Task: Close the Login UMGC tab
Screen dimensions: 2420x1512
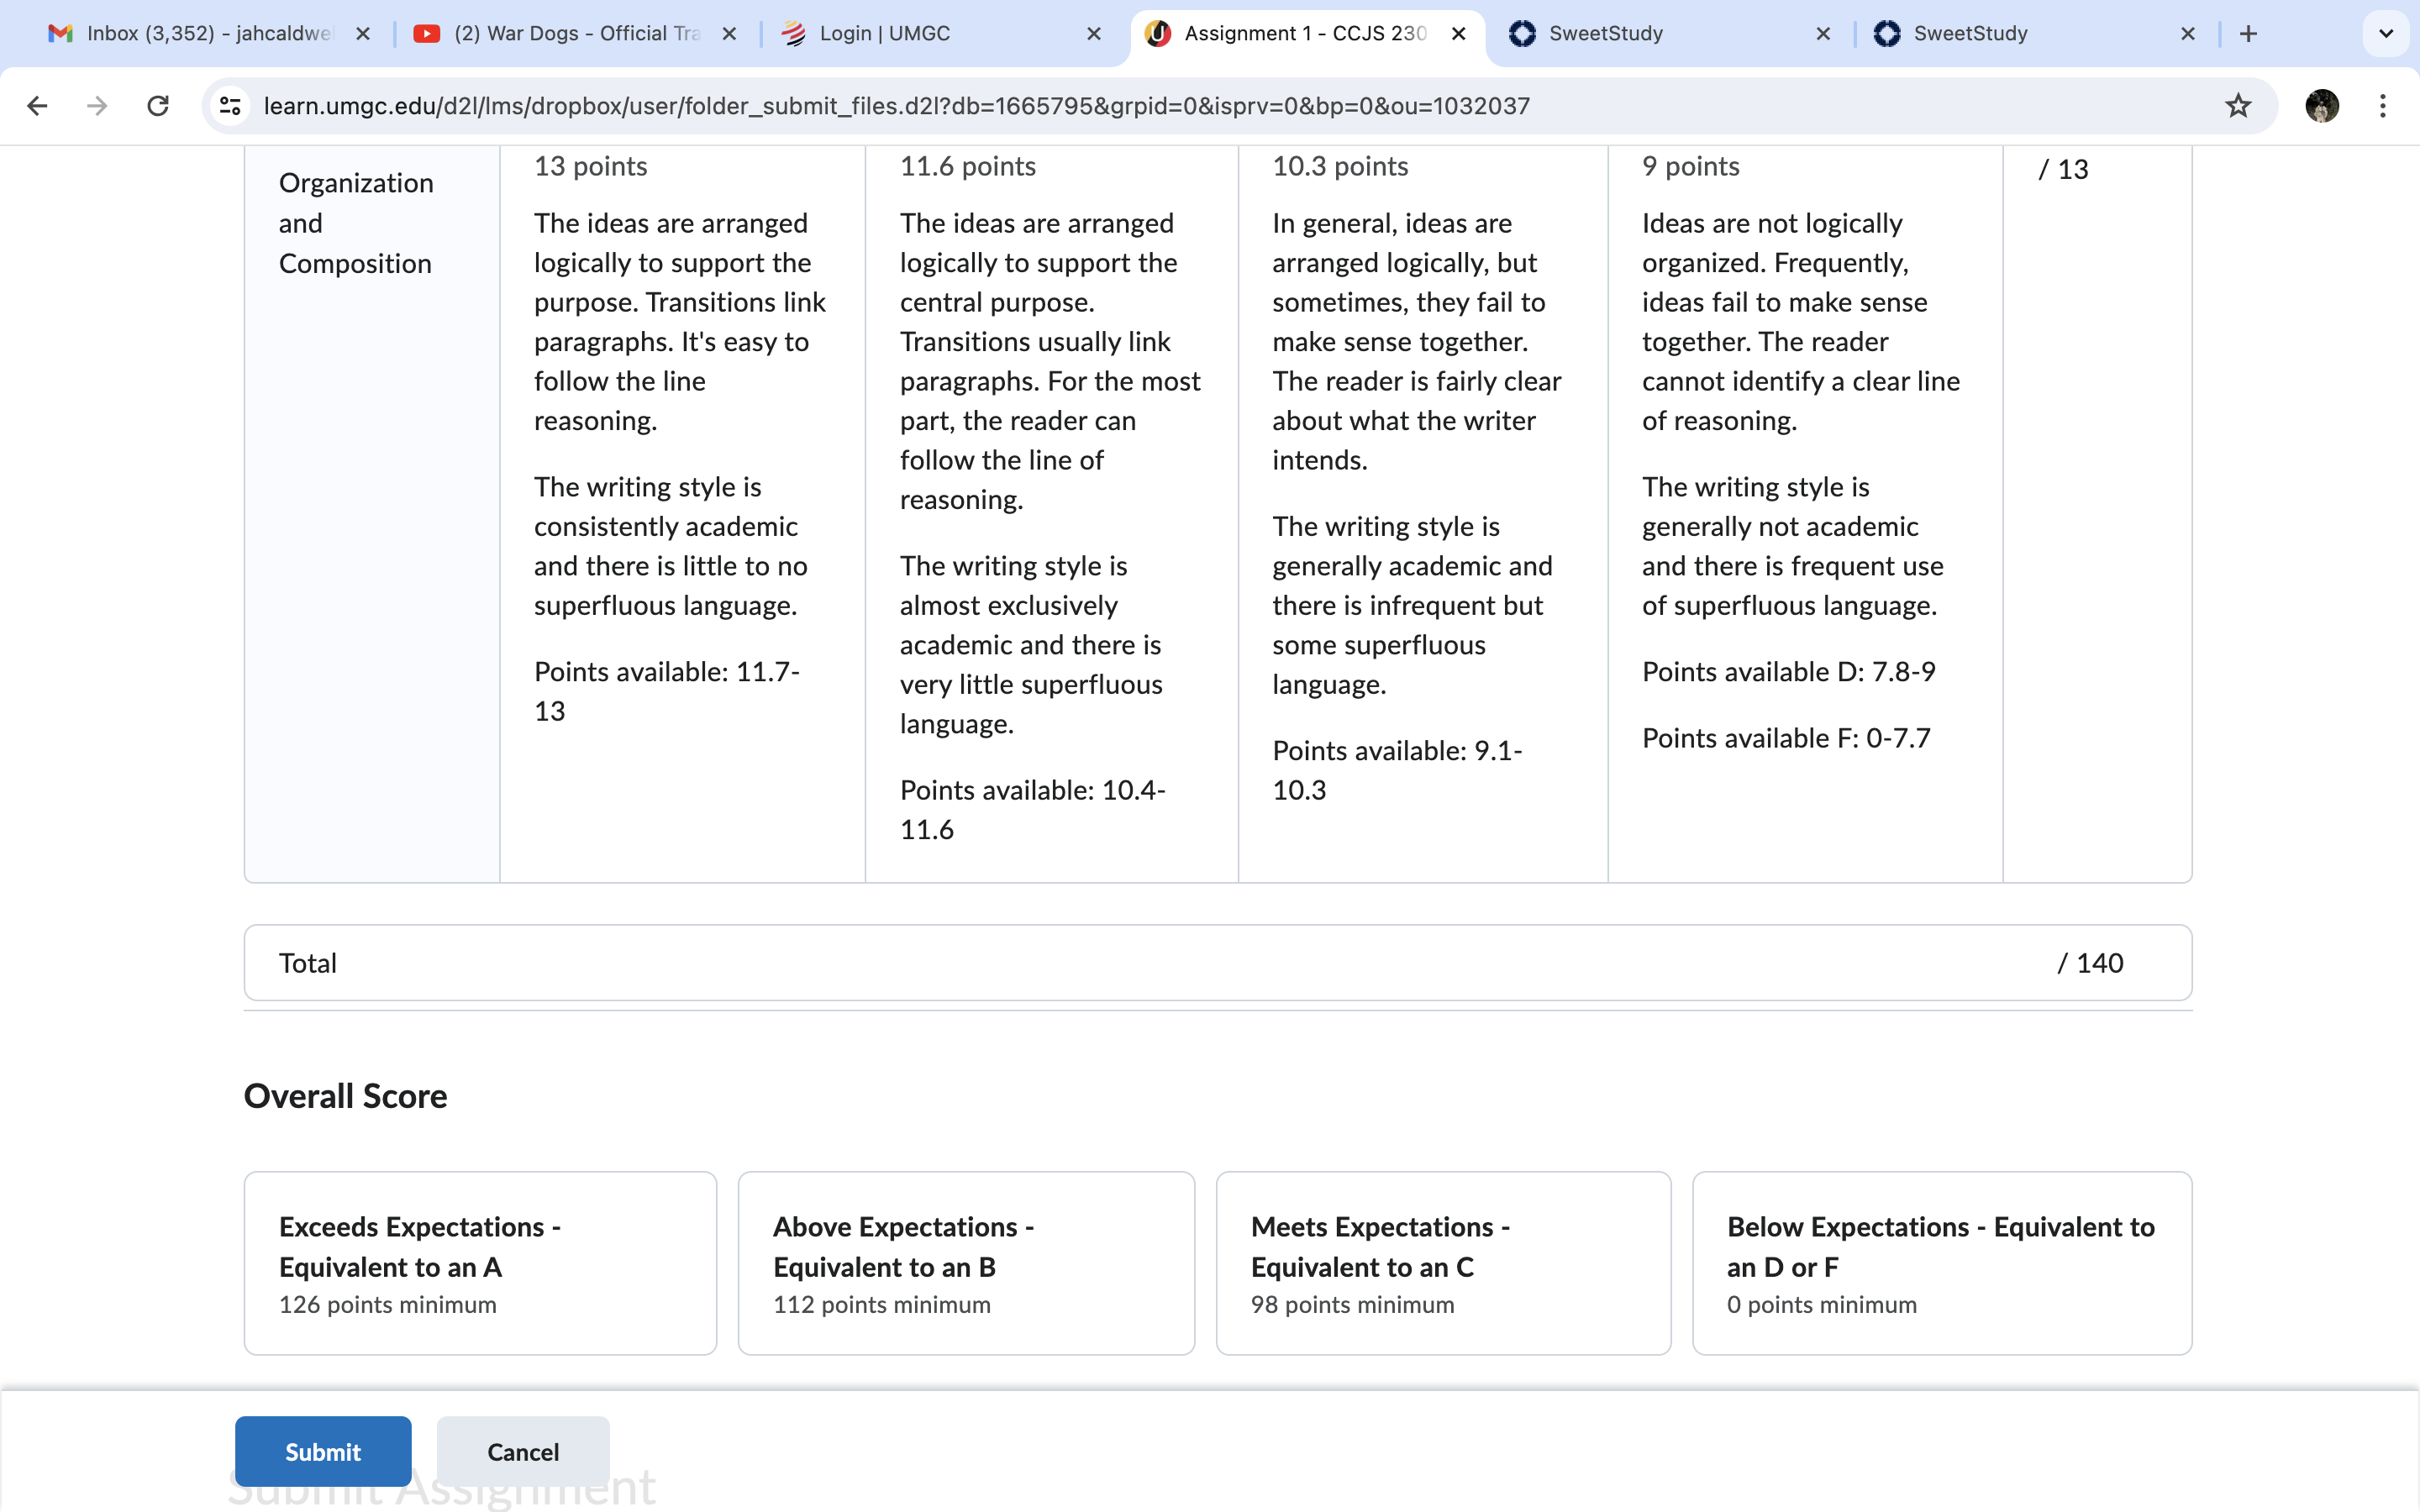Action: 1094,34
